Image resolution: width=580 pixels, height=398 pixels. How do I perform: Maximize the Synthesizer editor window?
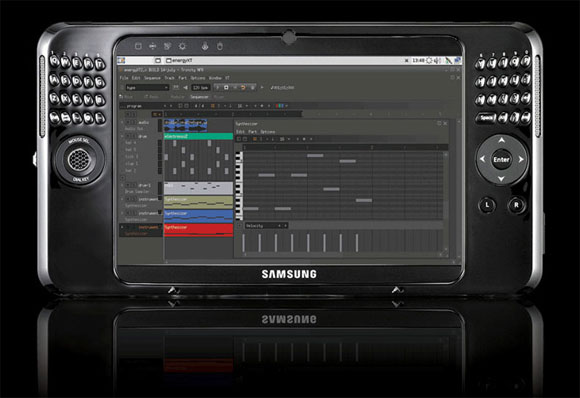click(439, 124)
